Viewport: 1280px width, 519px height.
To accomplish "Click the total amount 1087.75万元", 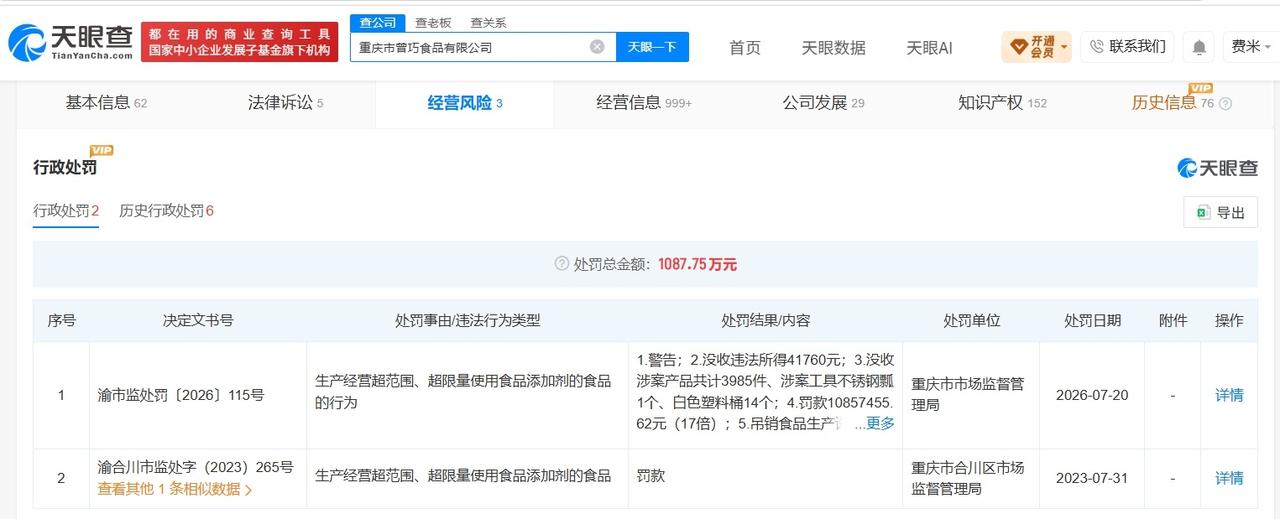I will 697,264.
